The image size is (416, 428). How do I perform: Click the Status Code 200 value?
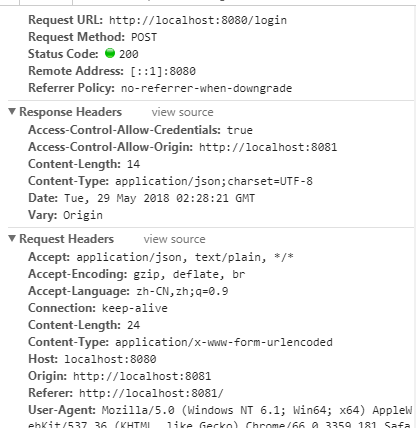(x=129, y=54)
